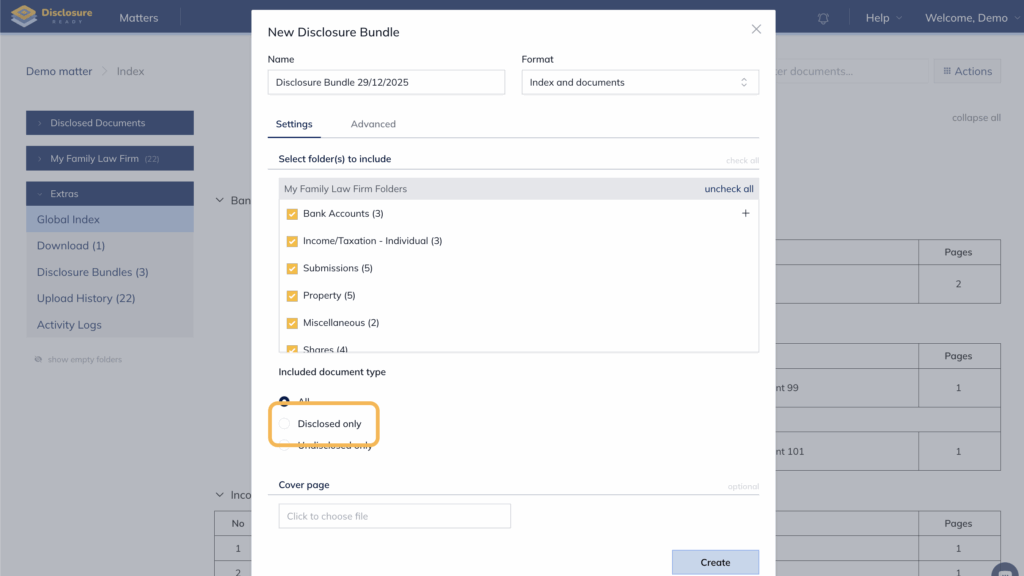
Task: Uncheck the Submissions folder checkbox
Action: [x=292, y=268]
